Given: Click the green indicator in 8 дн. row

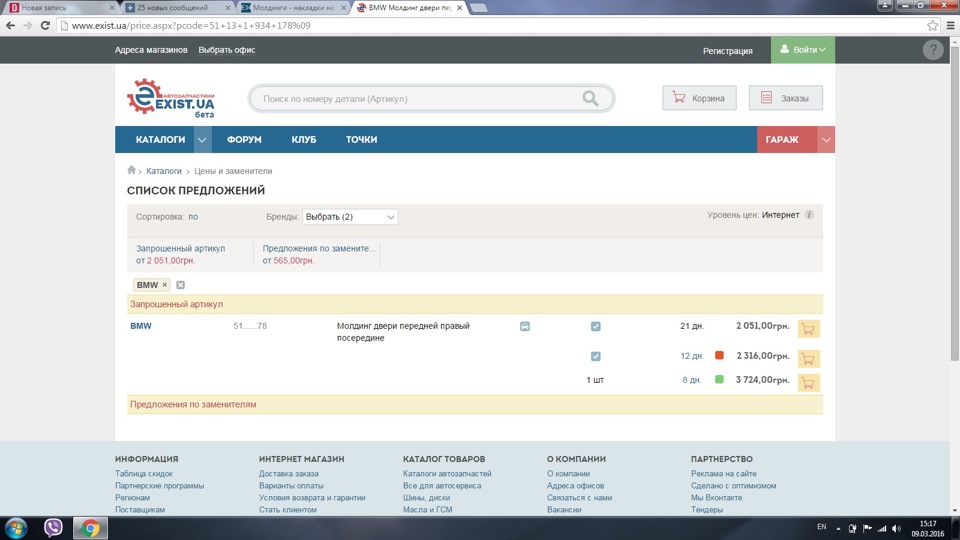Looking at the screenshot, I should point(719,379).
